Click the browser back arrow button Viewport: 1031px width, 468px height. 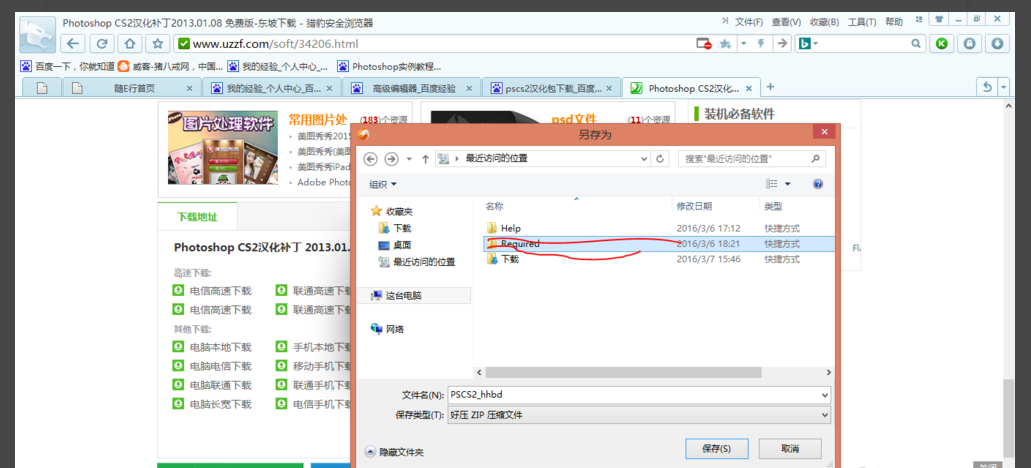(x=73, y=44)
